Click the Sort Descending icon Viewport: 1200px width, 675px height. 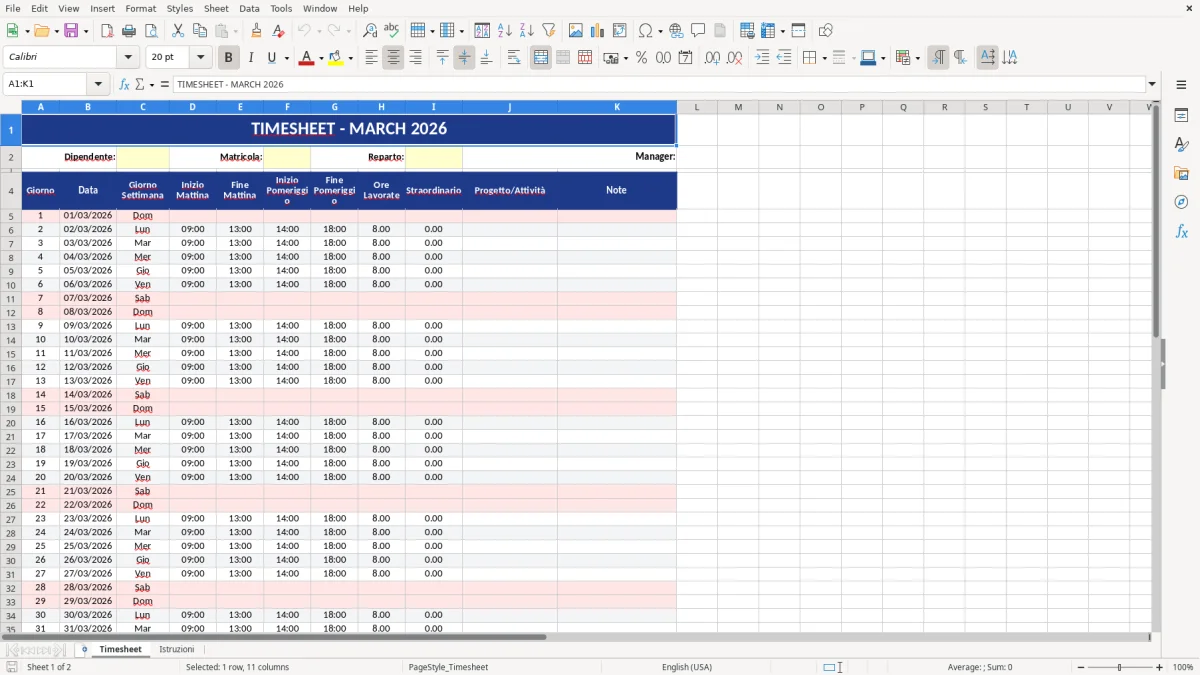(x=527, y=31)
